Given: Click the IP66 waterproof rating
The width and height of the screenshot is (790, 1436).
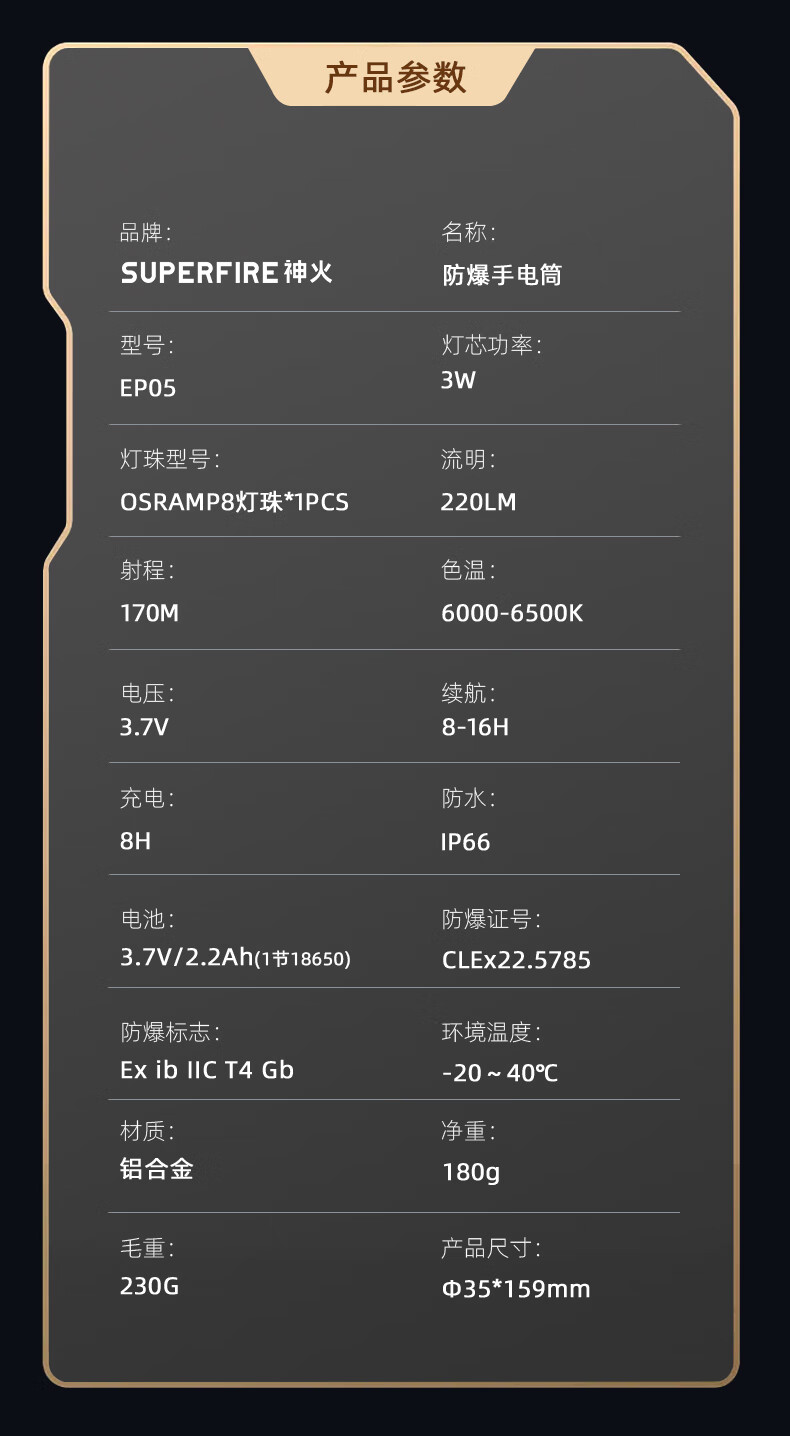Looking at the screenshot, I should pyautogui.click(x=465, y=842).
